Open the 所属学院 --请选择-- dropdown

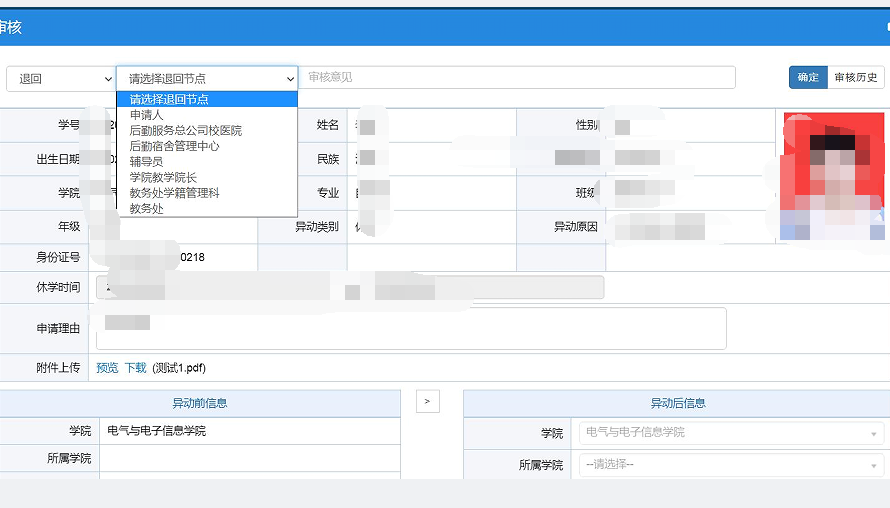pos(730,465)
